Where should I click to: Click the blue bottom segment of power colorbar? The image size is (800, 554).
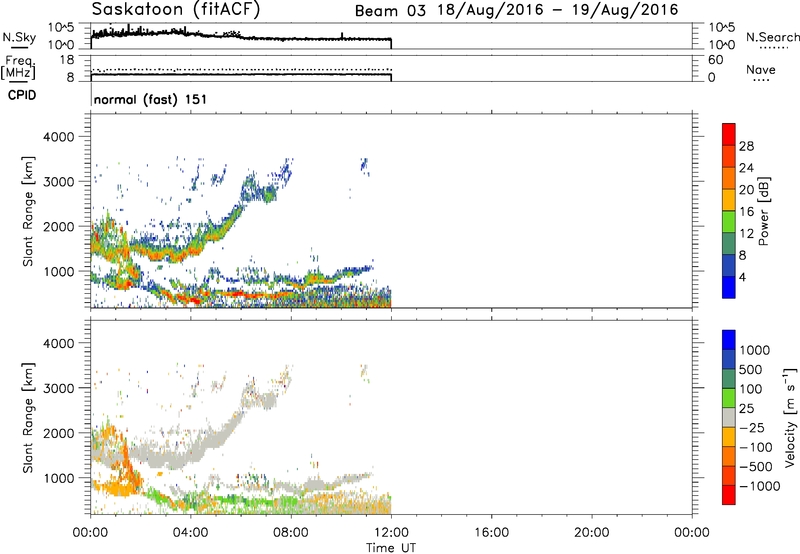pos(729,287)
